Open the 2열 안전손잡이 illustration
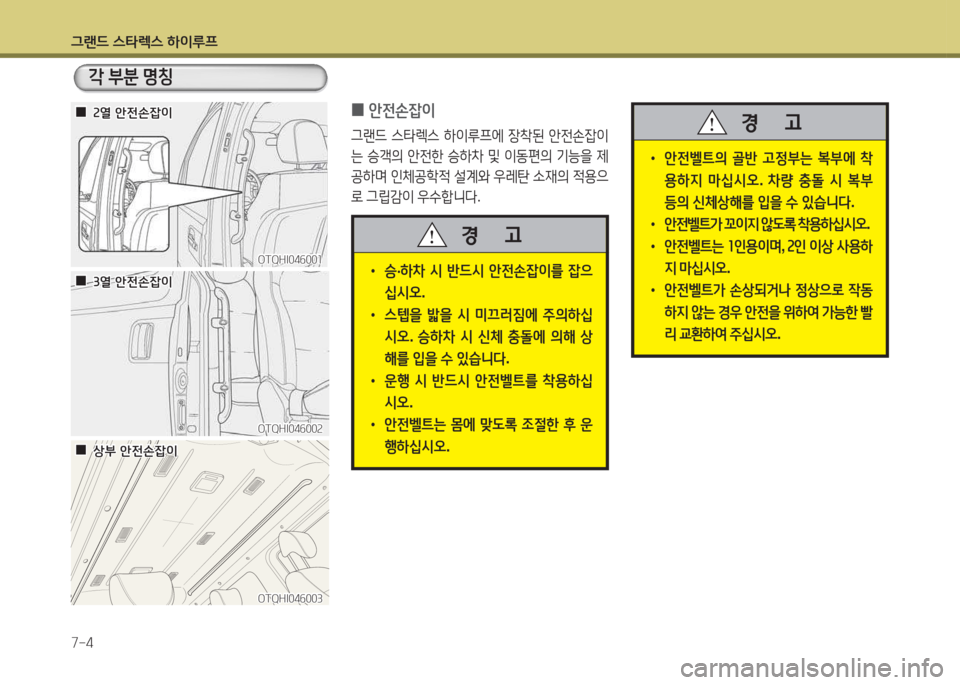 (200, 184)
